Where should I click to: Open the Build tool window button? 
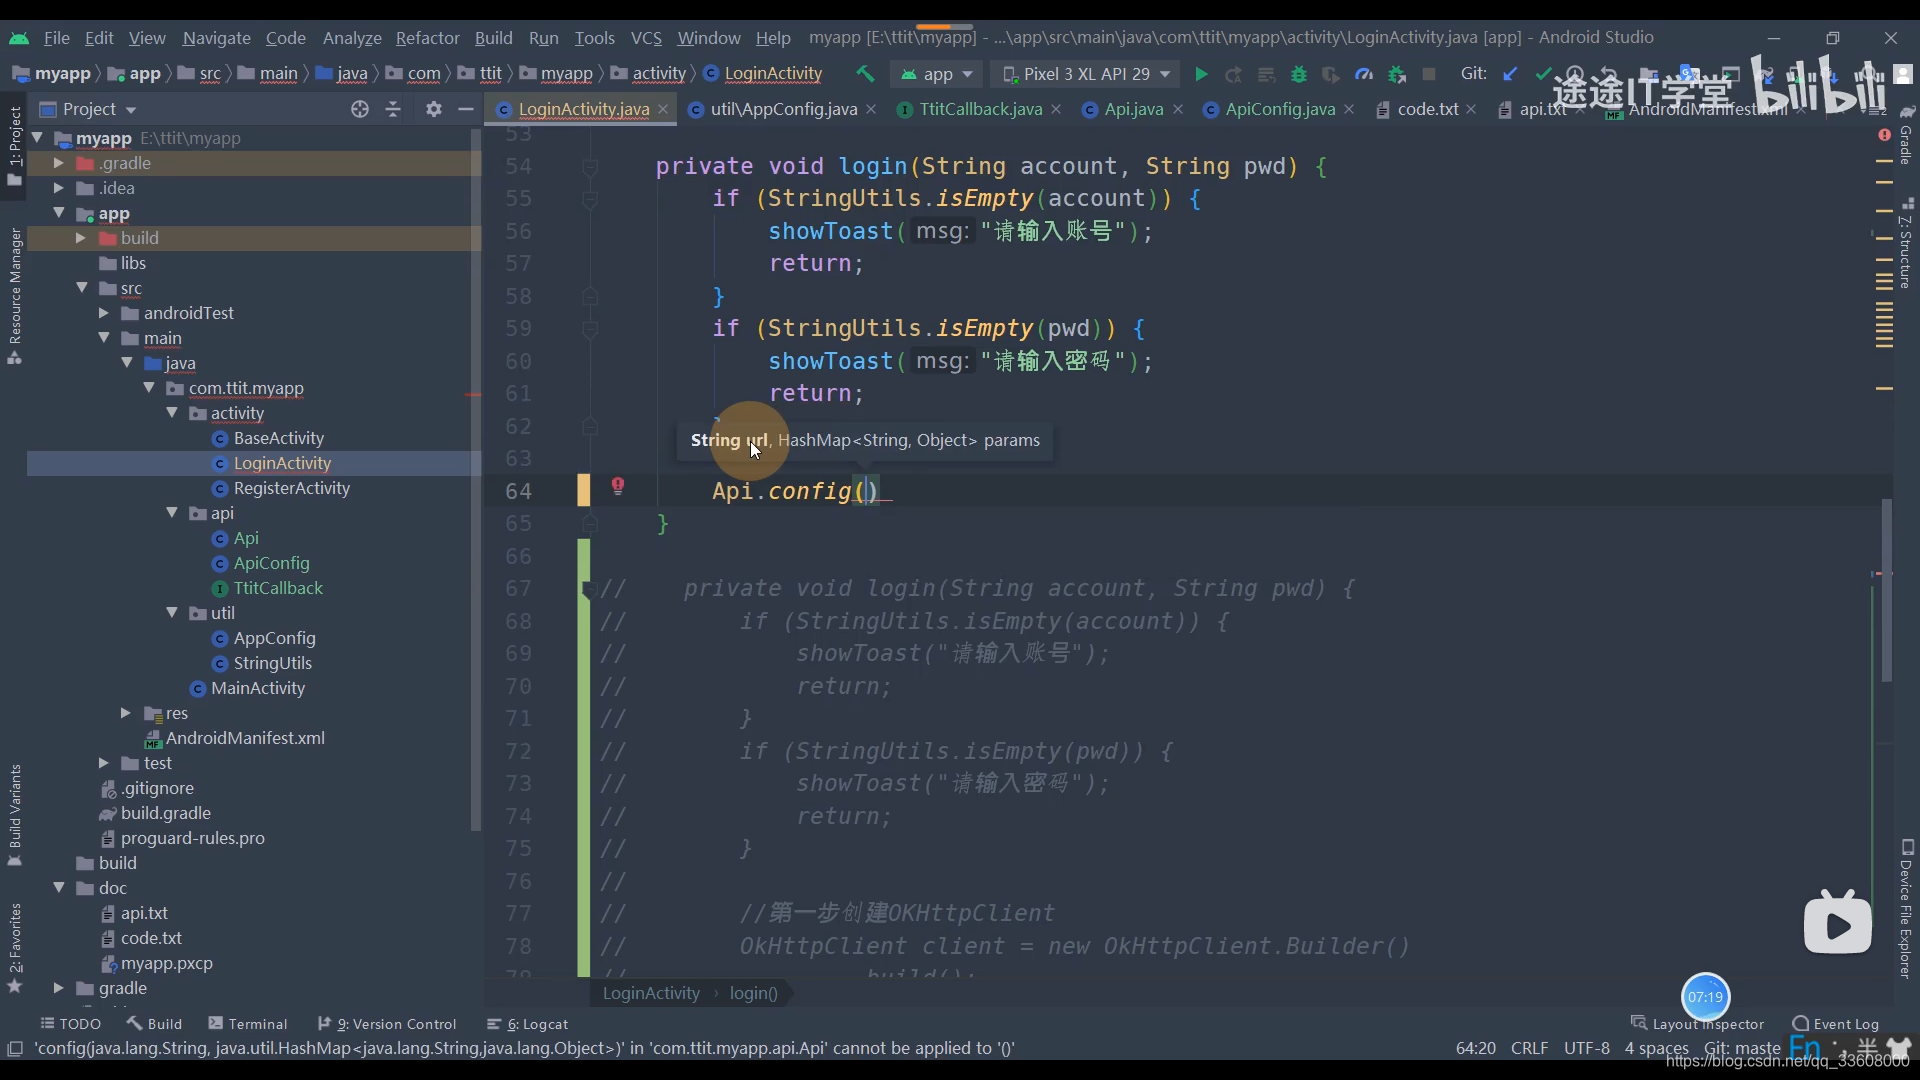point(155,1023)
